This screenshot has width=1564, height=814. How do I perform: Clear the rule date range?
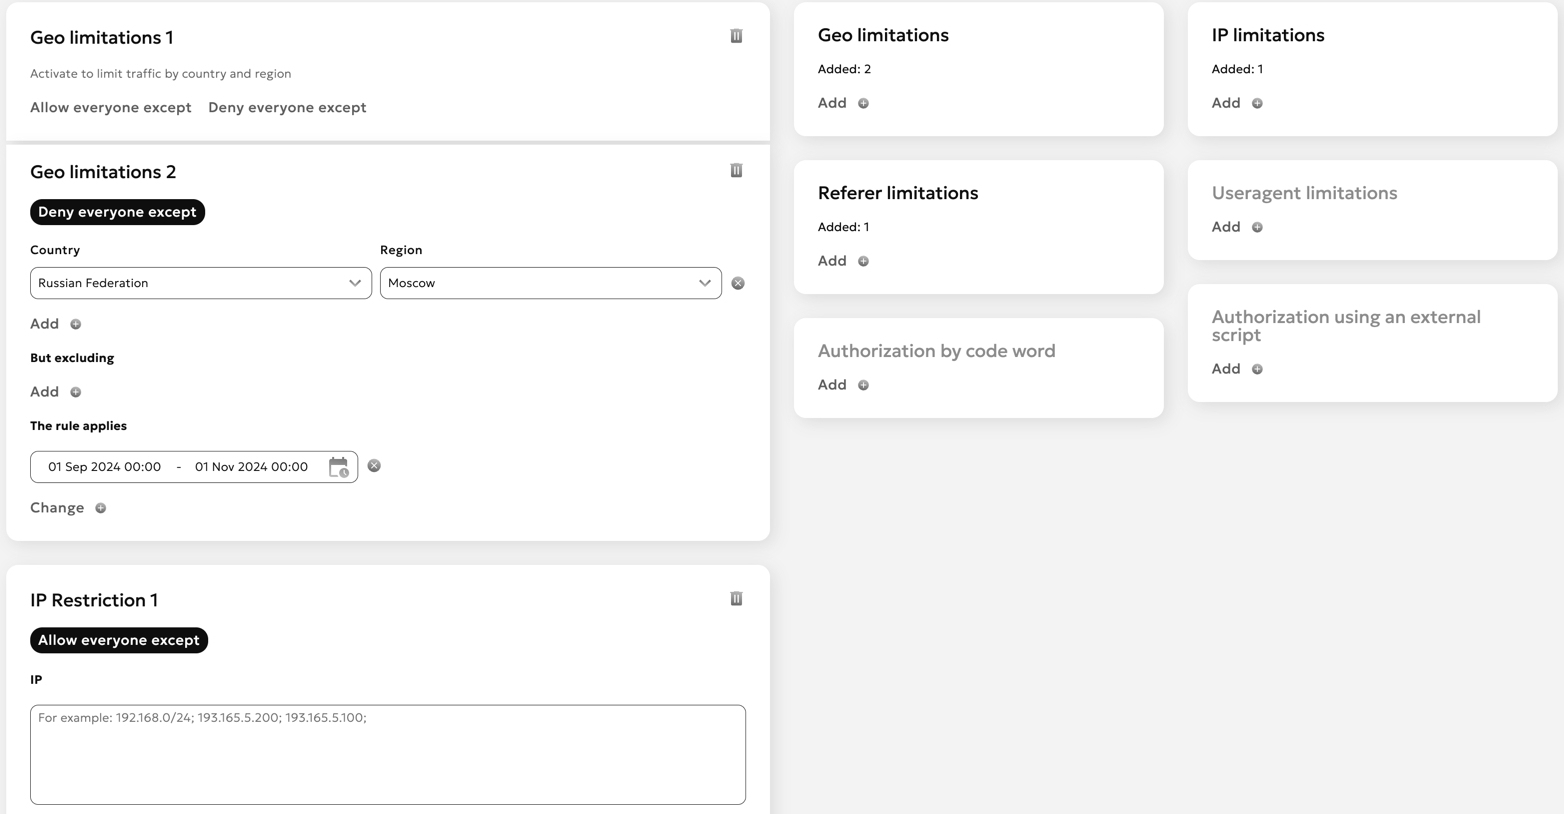(374, 466)
